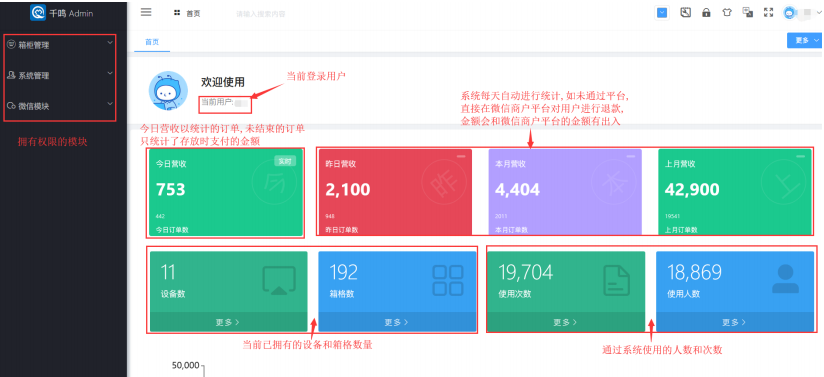
Task: Collapse sidebar with the hamburger menu icon
Action: point(146,13)
